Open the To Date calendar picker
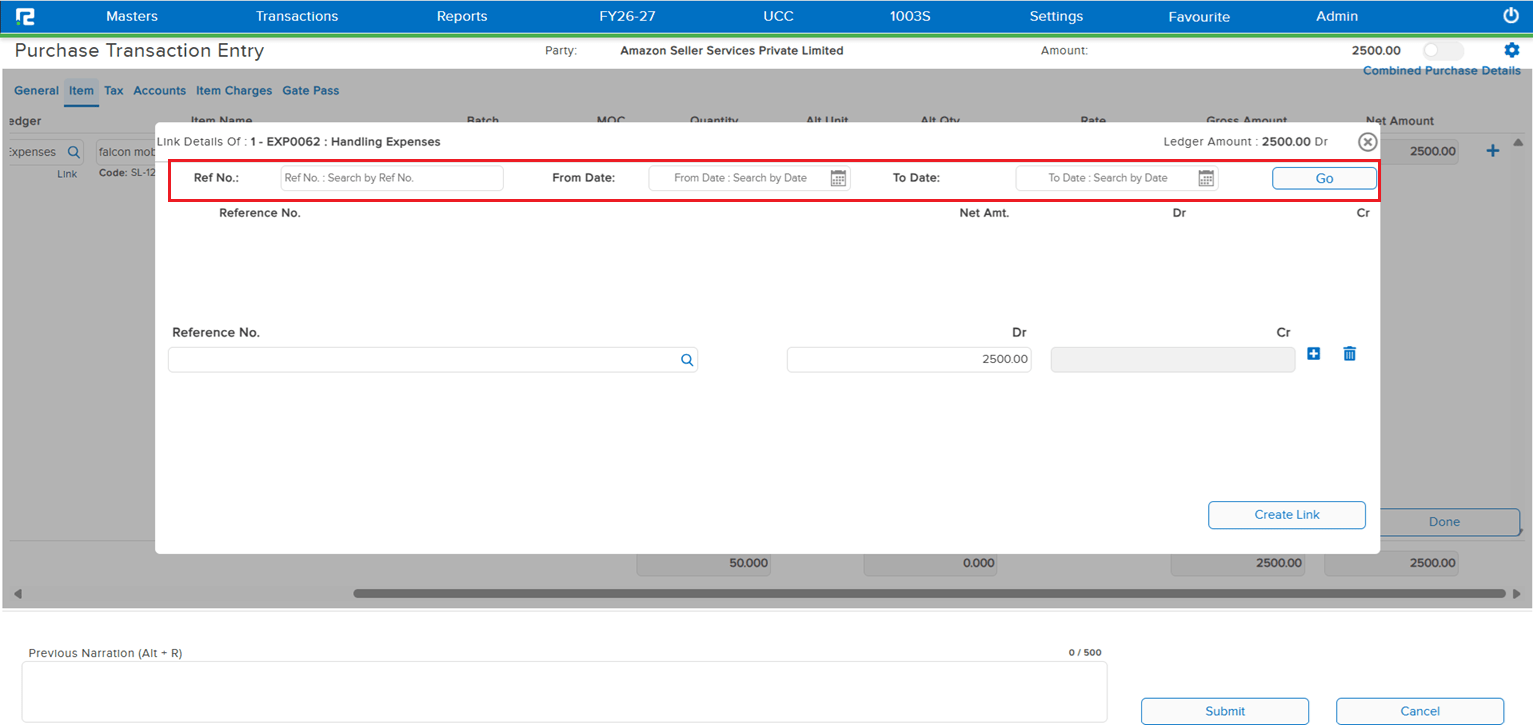The width and height of the screenshot is (1533, 725). click(x=1206, y=178)
